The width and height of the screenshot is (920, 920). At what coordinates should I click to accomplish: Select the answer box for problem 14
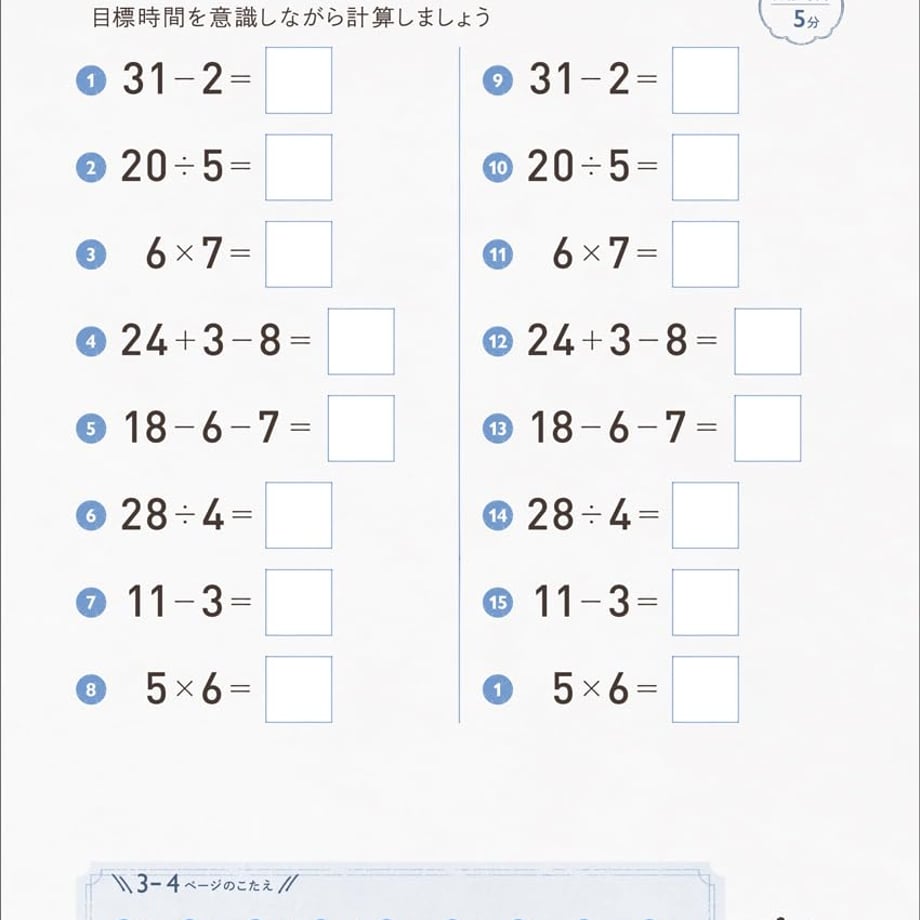705,515
